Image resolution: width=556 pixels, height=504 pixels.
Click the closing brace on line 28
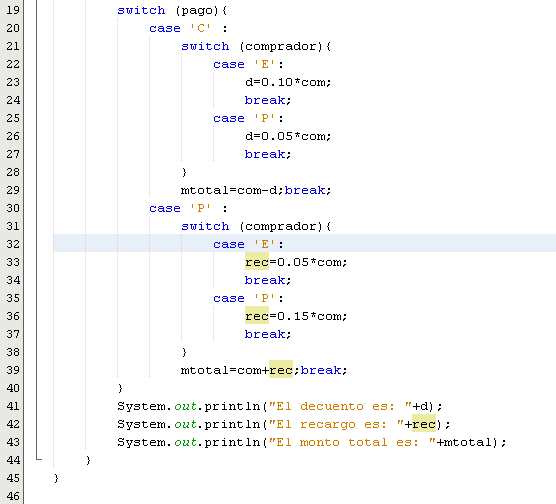pyautogui.click(x=184, y=172)
